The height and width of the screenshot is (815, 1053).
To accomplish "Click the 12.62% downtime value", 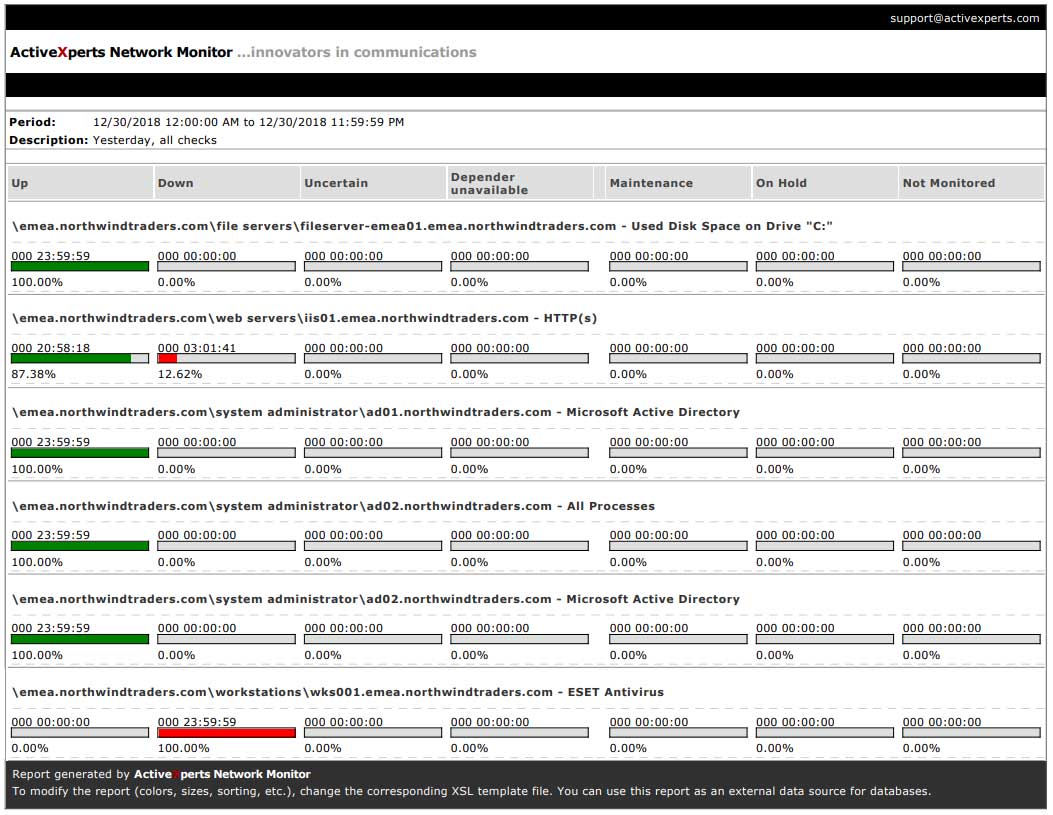I will 179,374.
